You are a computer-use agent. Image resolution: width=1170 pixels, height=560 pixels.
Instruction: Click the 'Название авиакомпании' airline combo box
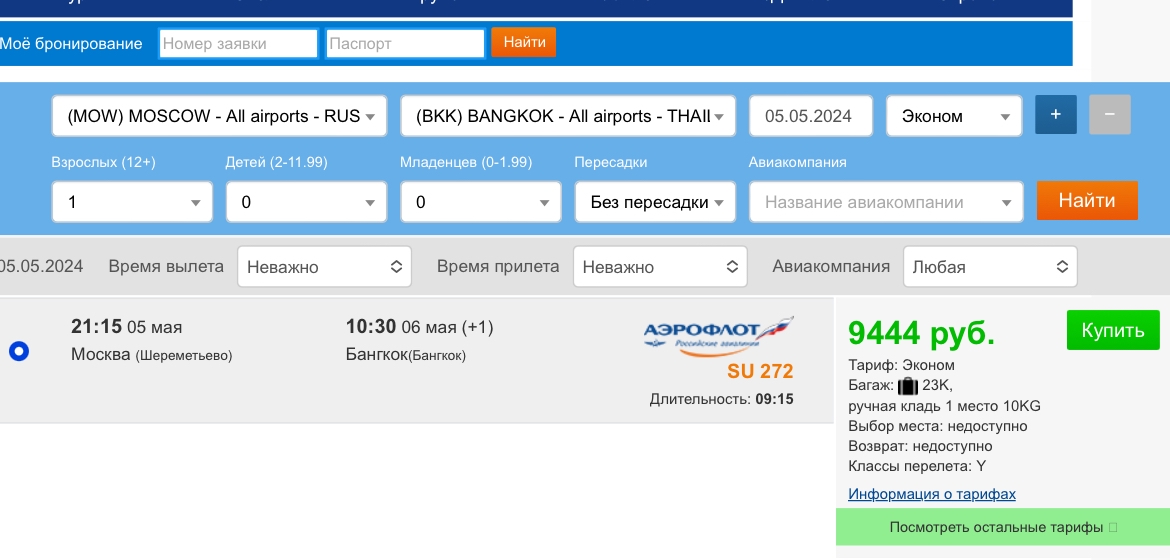tap(886, 202)
